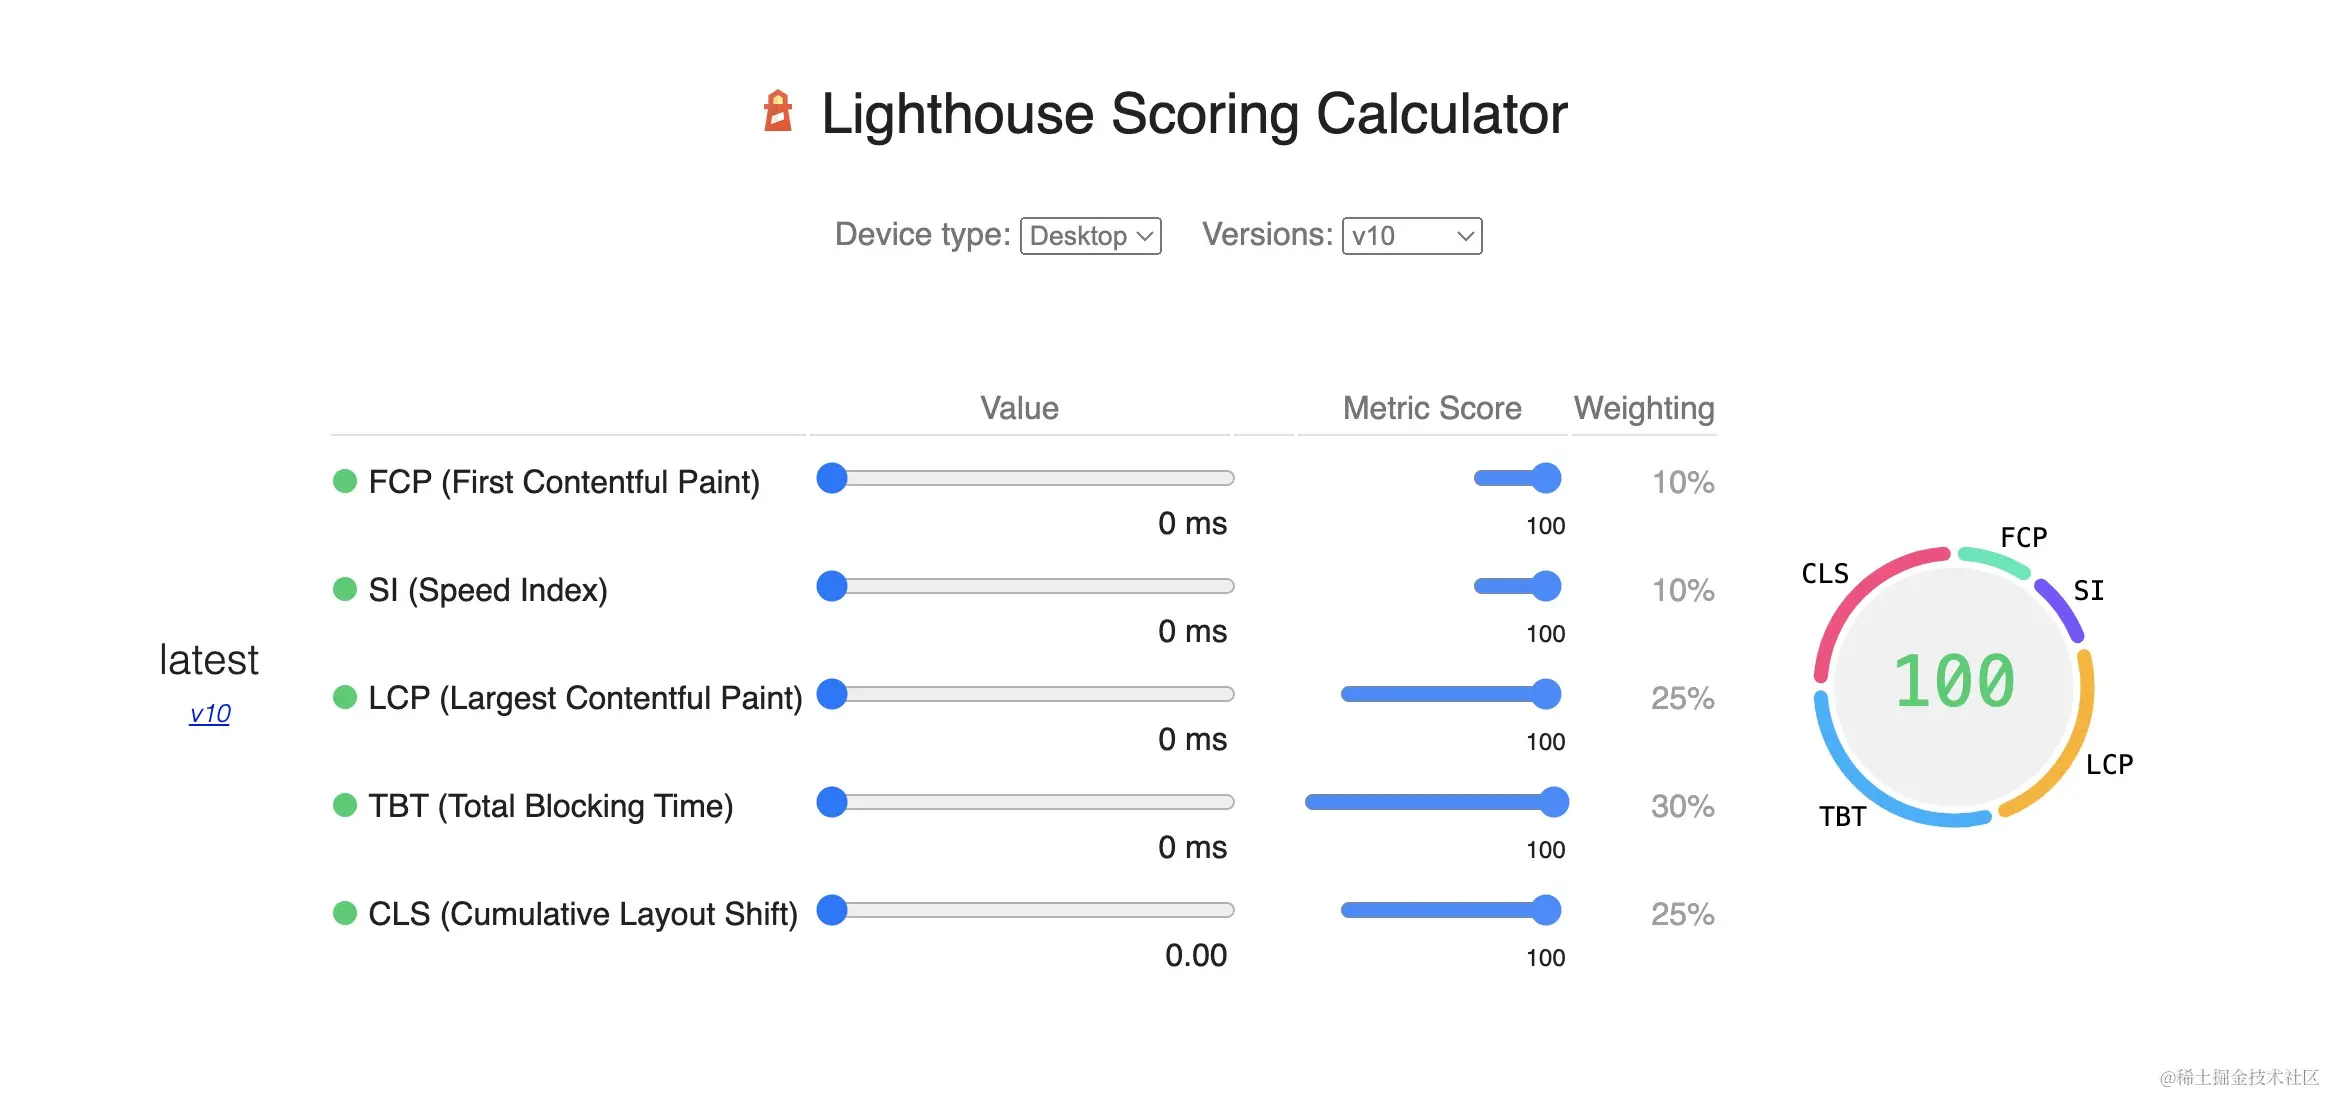The height and width of the screenshot is (1094, 2326).
Task: Click the Lighthouse Scoring Calculator heading
Action: pyautogui.click(x=1194, y=114)
